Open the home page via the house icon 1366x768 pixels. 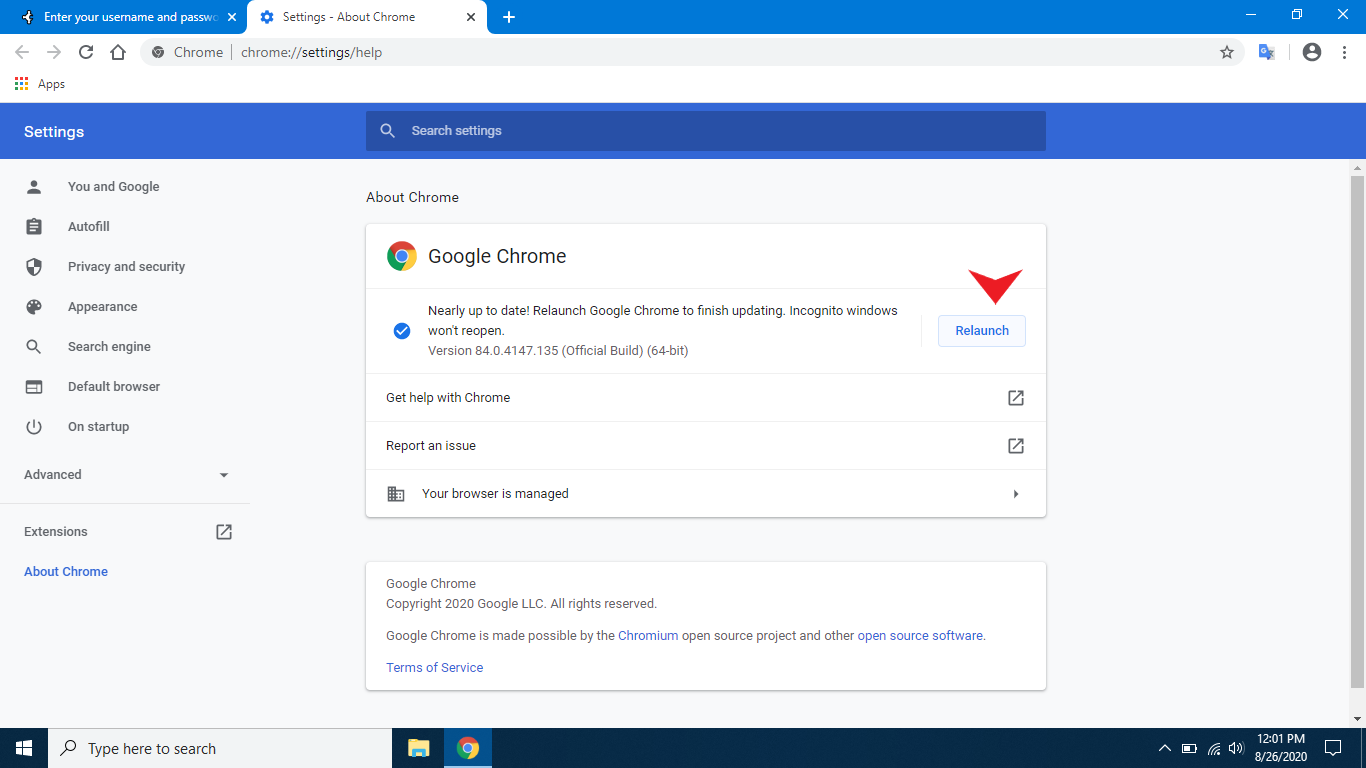pyautogui.click(x=118, y=52)
